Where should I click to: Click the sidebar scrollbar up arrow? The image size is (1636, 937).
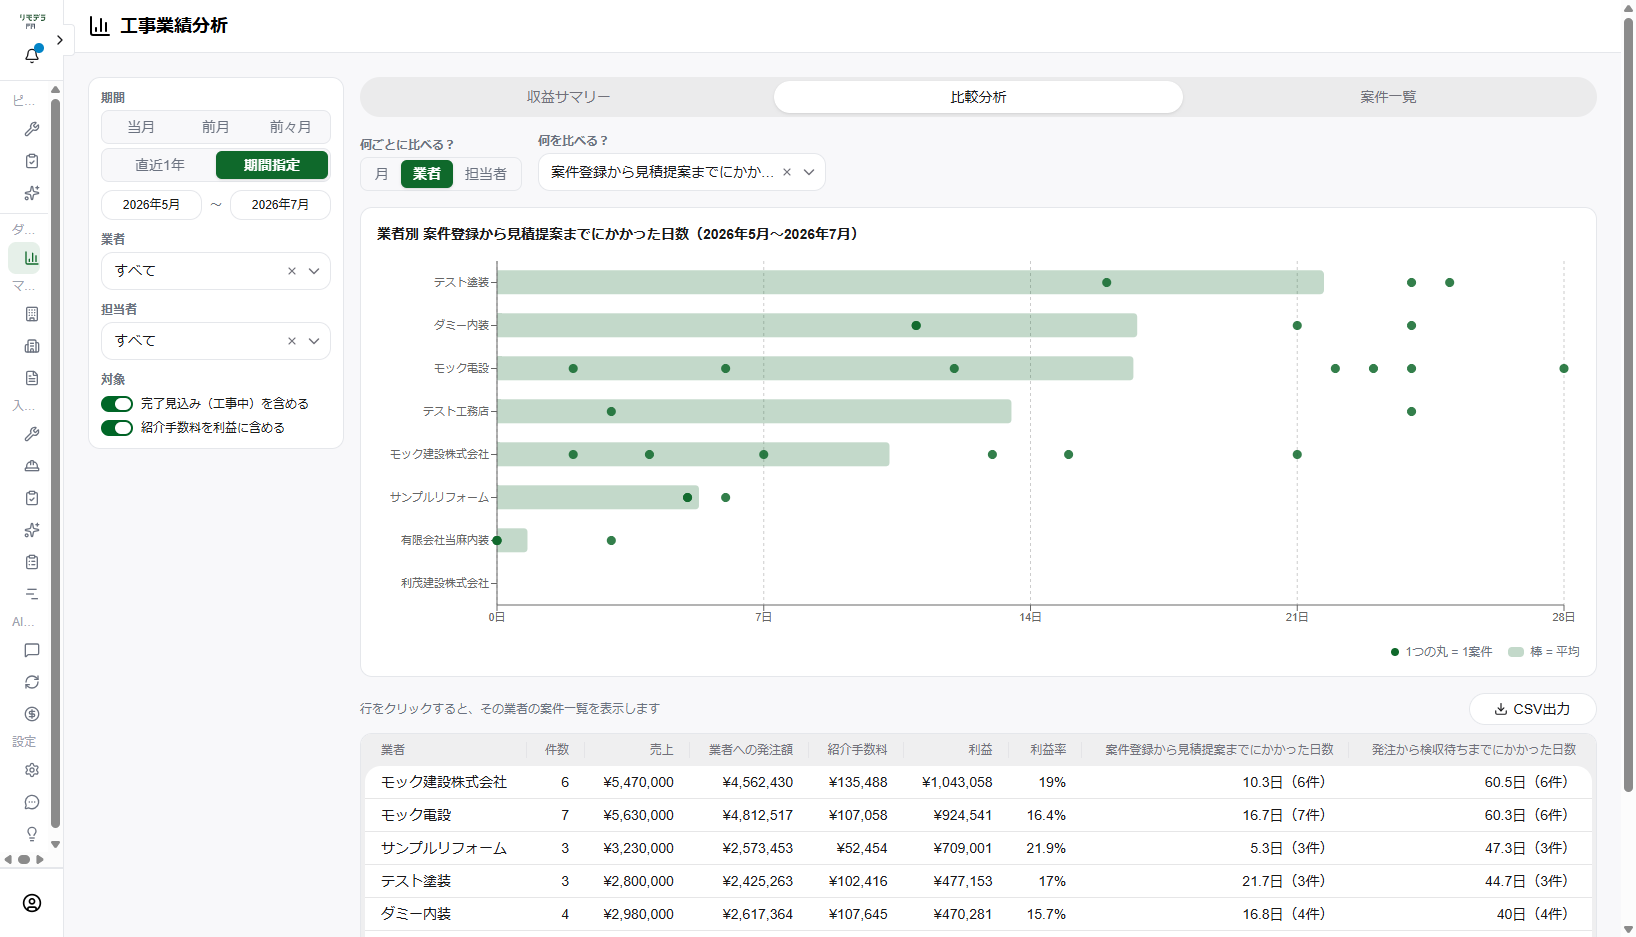(55, 90)
